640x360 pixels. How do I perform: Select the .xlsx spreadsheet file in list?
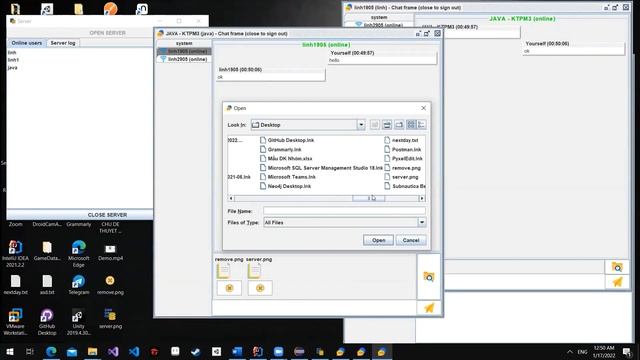tap(286, 158)
